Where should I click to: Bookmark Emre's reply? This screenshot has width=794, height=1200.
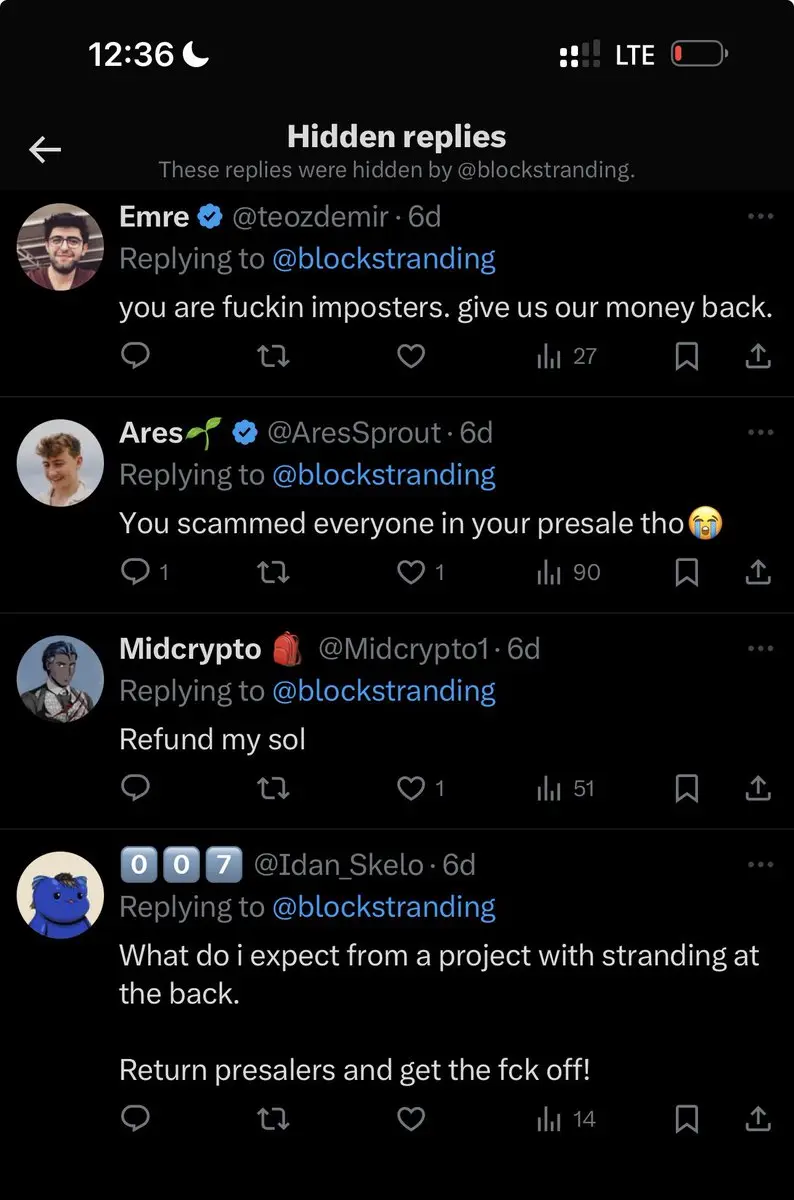tap(686, 356)
